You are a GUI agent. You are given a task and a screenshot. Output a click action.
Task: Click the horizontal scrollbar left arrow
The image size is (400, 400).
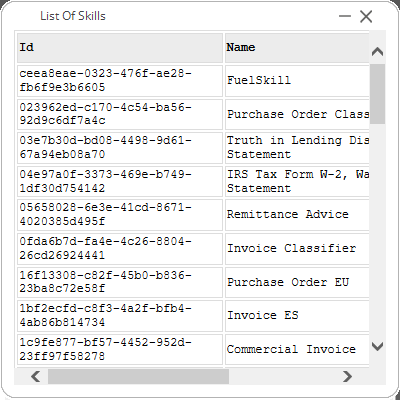(36, 377)
